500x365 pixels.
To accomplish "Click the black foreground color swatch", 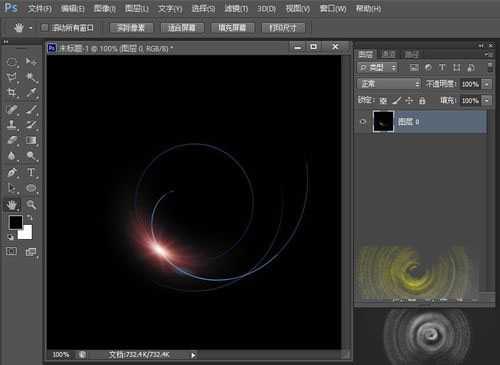I will coord(16,222).
